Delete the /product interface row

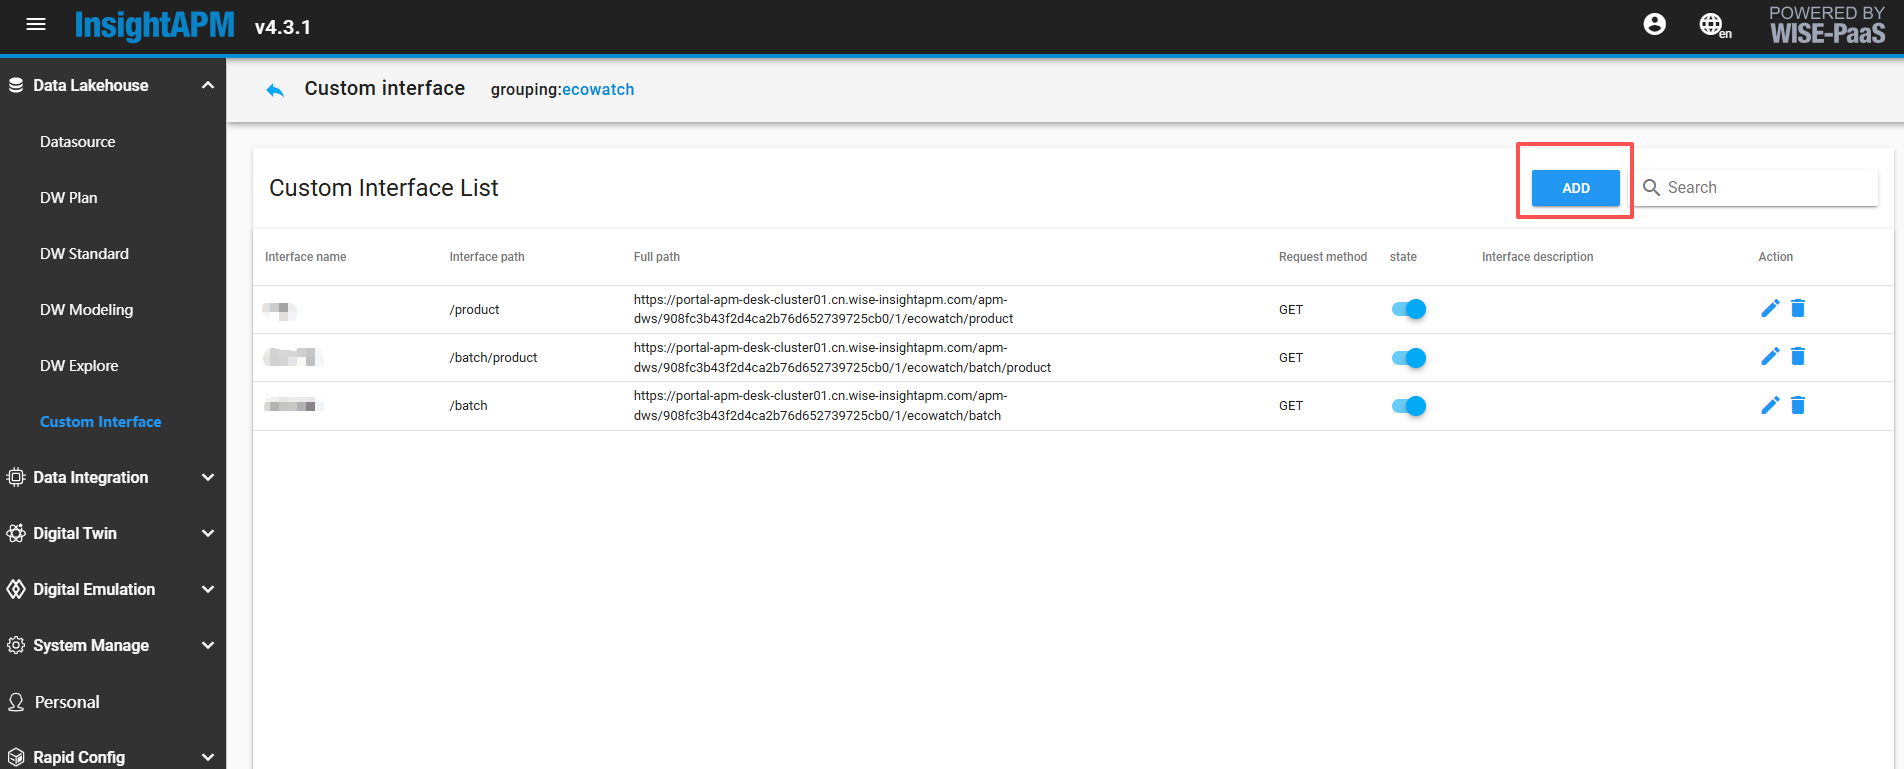click(x=1798, y=309)
